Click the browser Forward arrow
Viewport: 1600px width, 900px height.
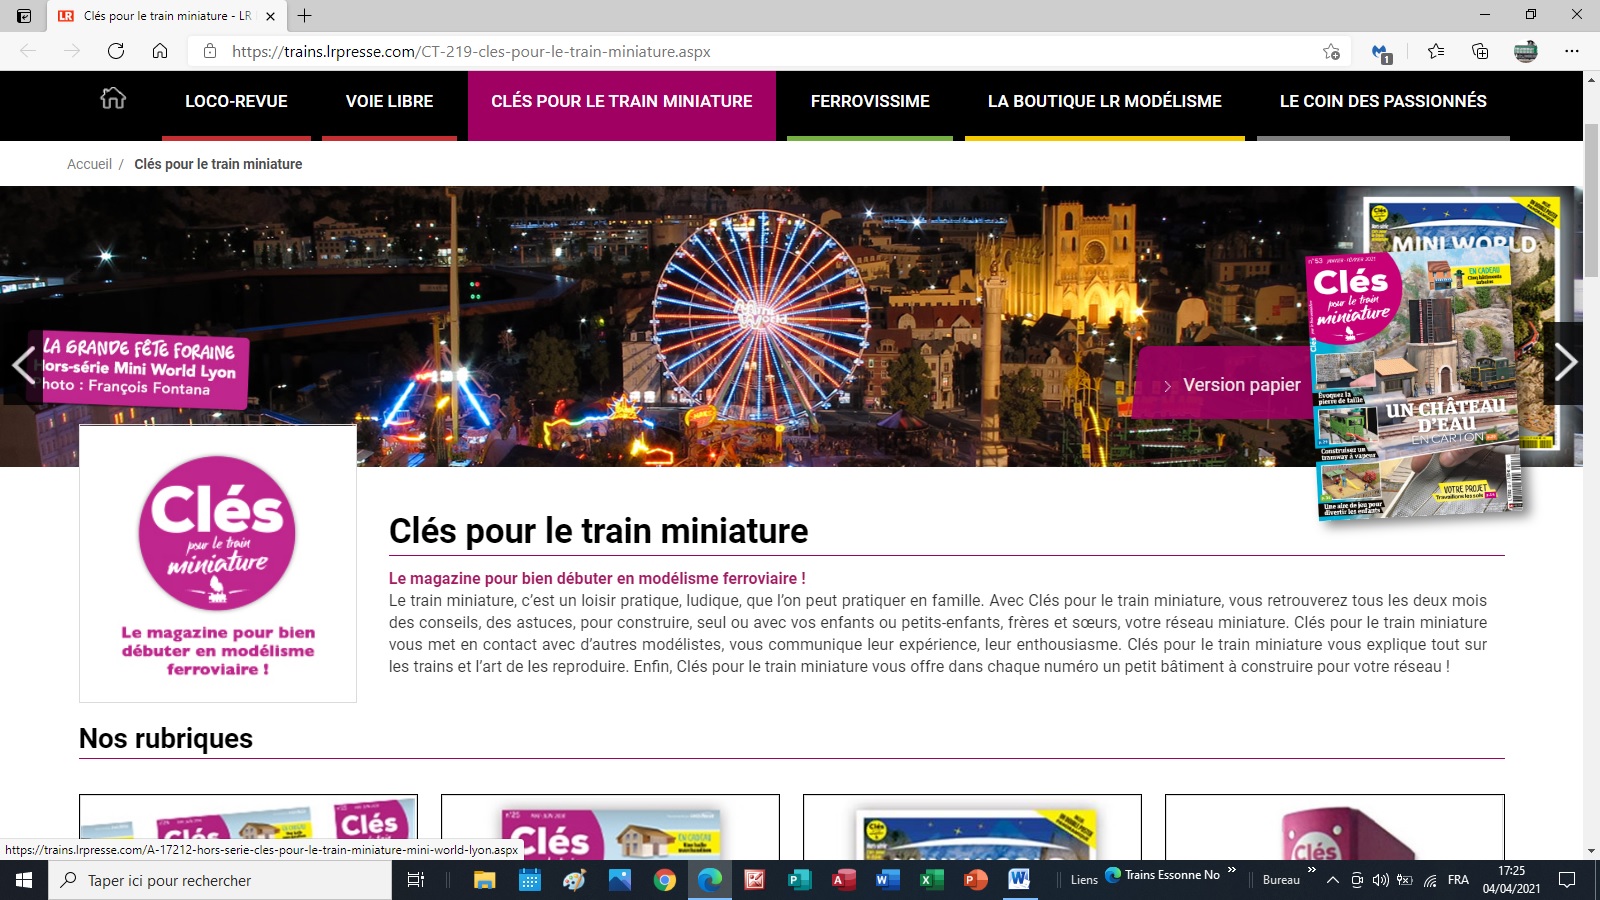(72, 51)
